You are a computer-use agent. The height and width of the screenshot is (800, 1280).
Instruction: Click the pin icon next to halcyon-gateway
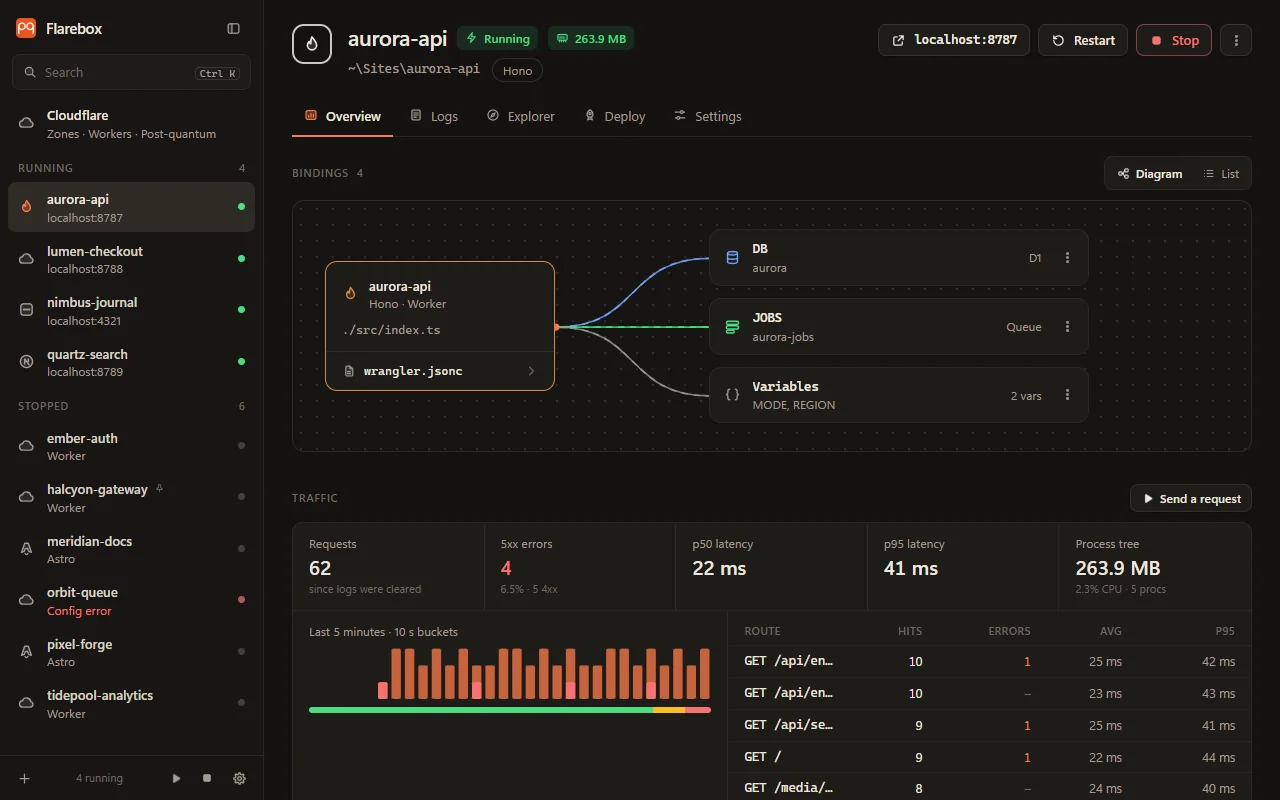[x=160, y=489]
